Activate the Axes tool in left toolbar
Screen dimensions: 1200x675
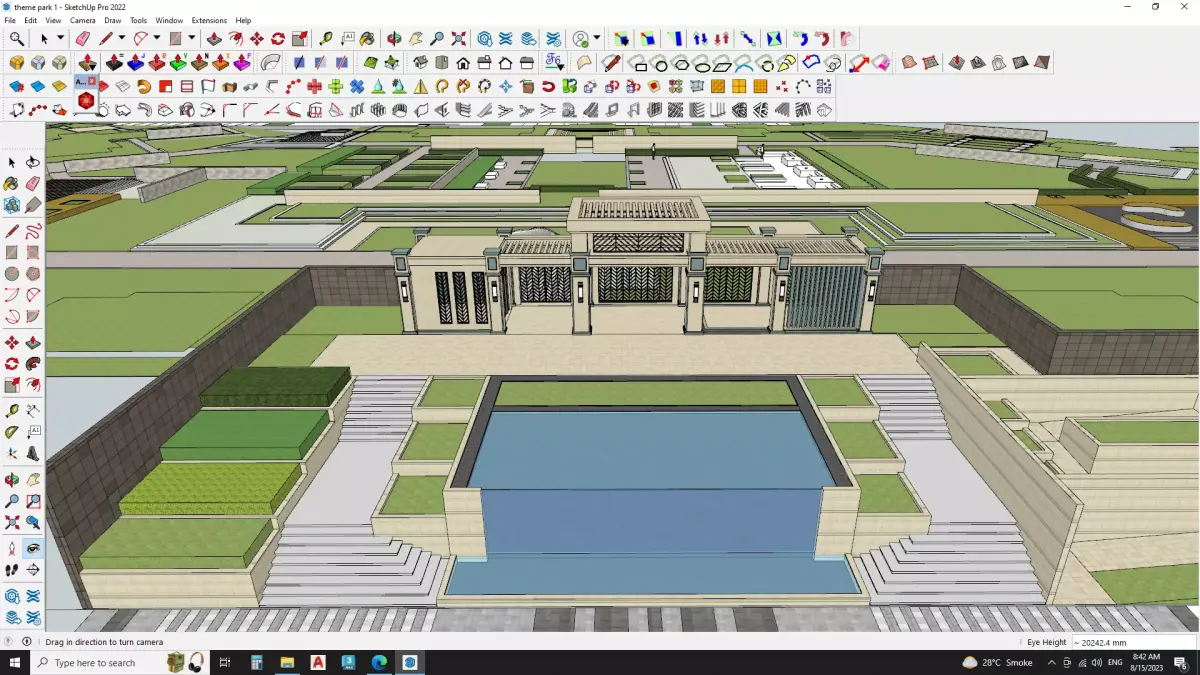point(12,453)
